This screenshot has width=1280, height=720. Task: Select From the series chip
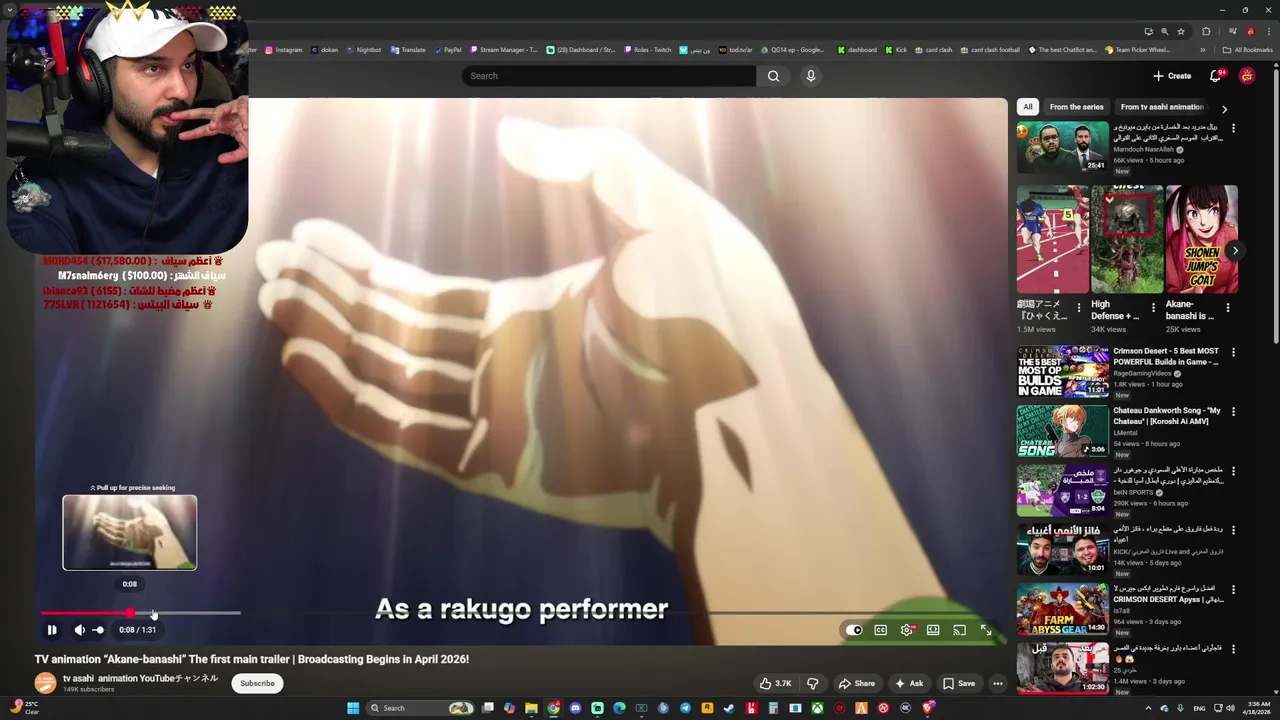1076,107
